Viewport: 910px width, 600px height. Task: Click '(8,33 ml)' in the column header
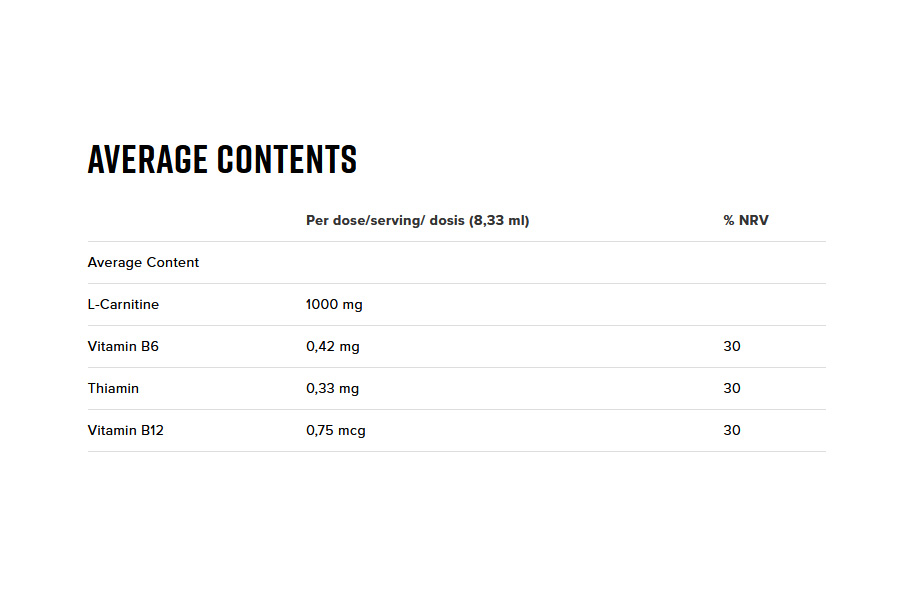[x=499, y=220]
